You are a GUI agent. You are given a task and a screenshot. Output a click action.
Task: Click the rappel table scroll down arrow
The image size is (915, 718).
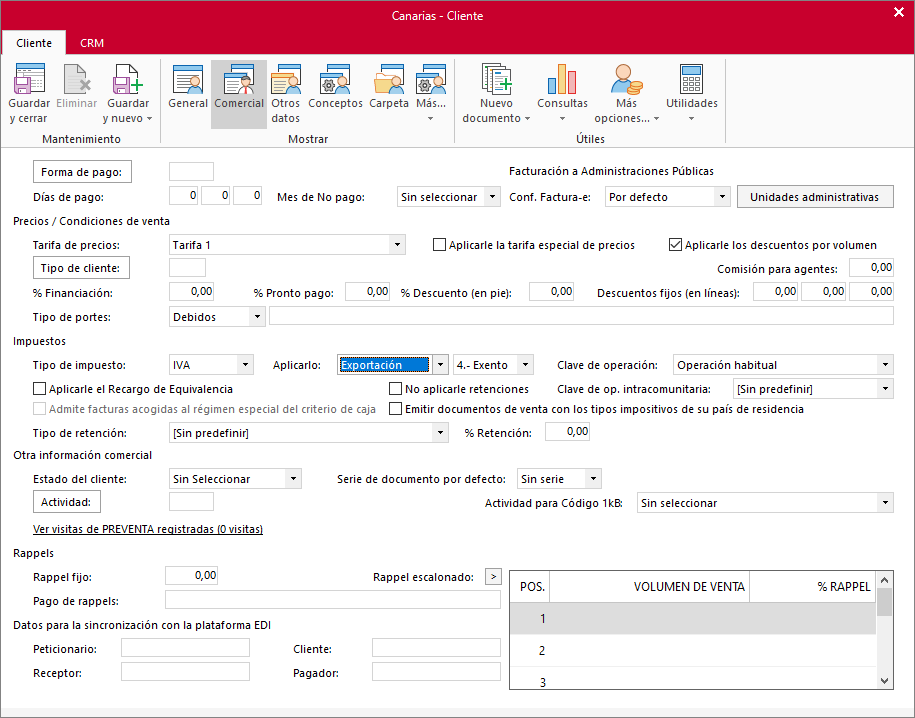884,681
